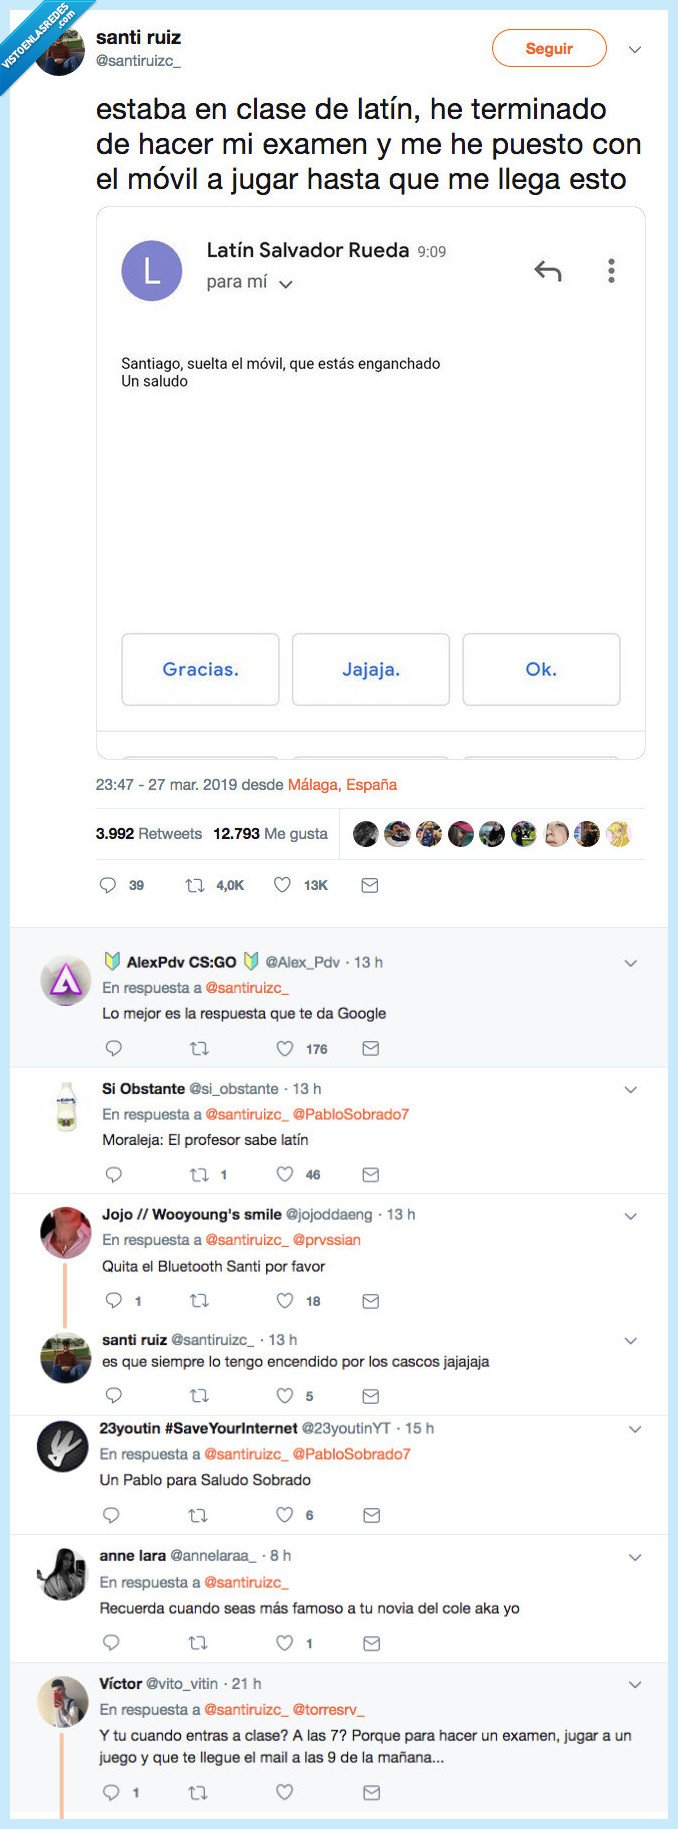The height and width of the screenshot is (1829, 678).
Task: Like AlexPdv CS:GO's reply
Action: [x=285, y=1048]
